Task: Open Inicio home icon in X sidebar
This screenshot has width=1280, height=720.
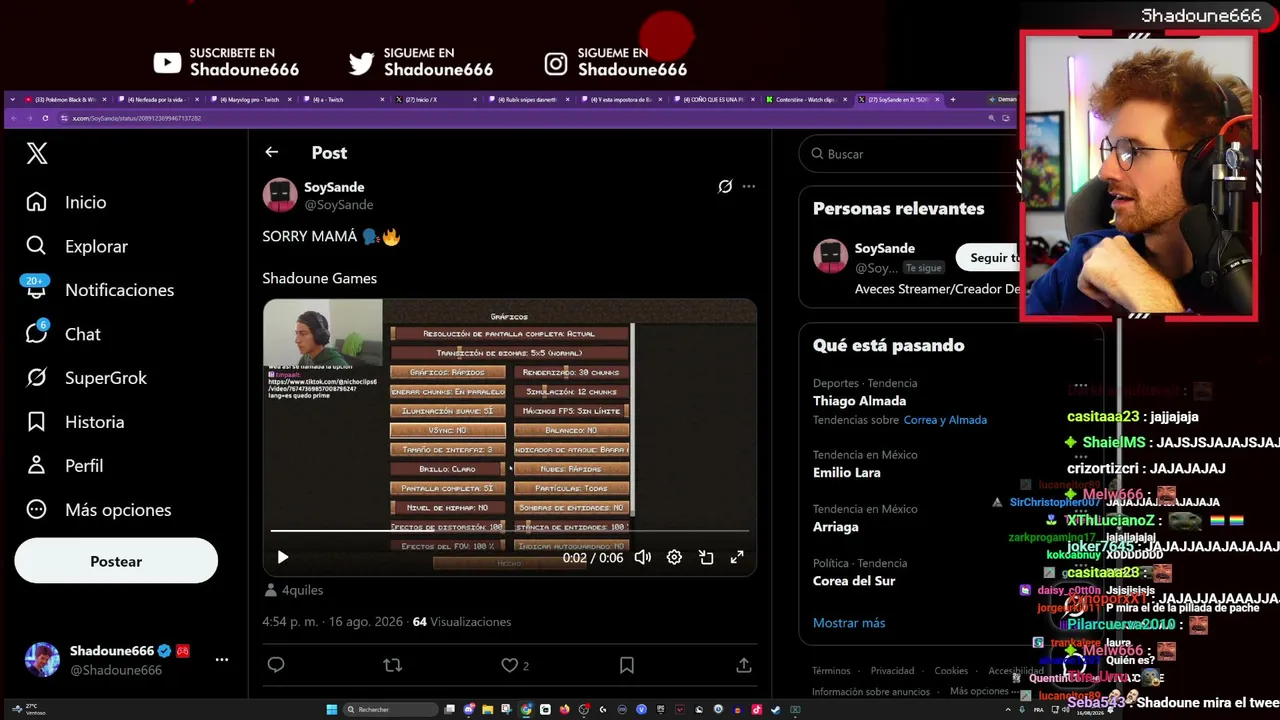Action: 37,202
